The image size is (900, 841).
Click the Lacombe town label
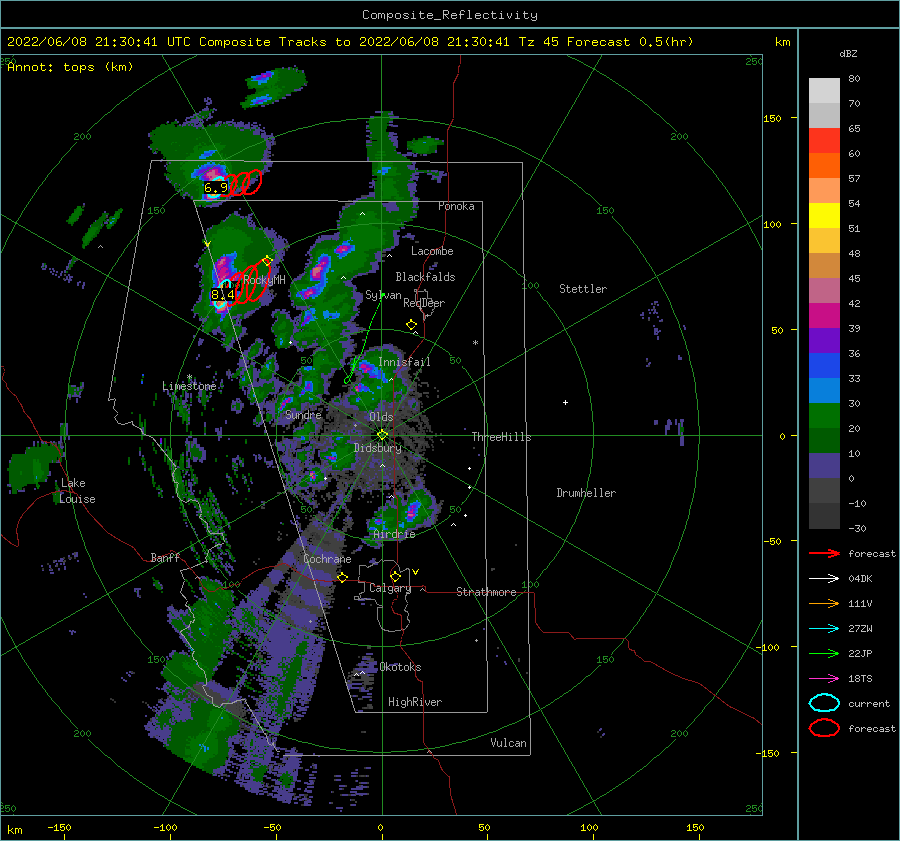[x=432, y=251]
